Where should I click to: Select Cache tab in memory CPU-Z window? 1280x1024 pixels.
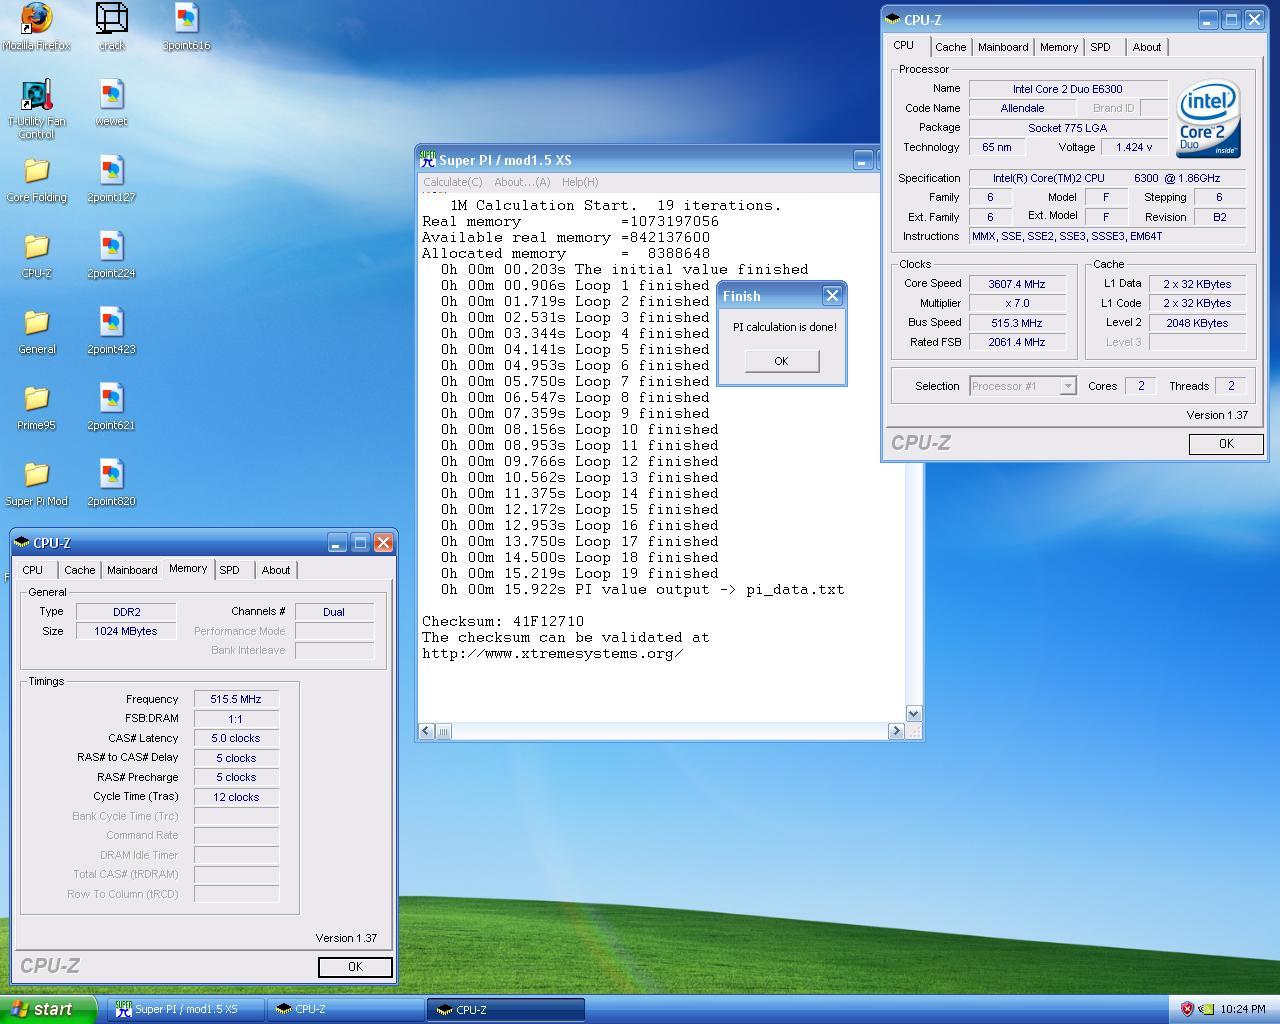coord(80,570)
